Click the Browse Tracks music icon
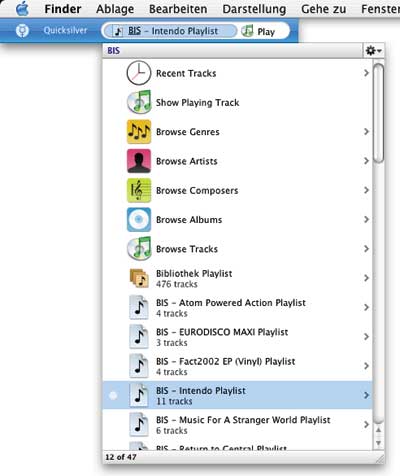Image resolution: width=400 pixels, height=476 pixels. (x=139, y=249)
